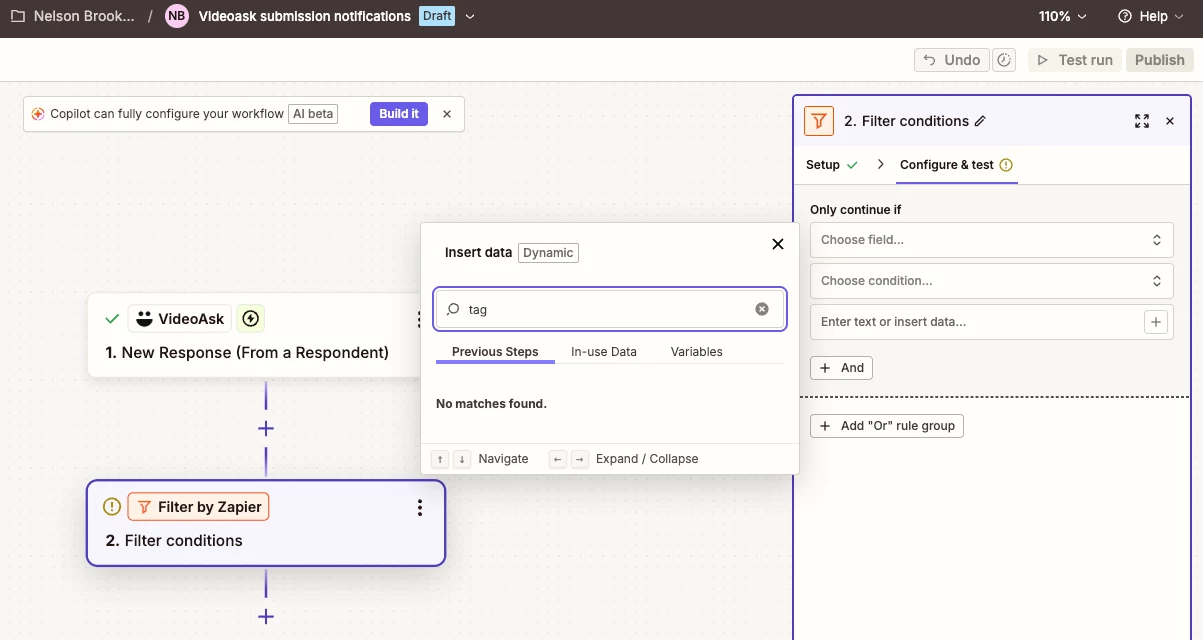The width and height of the screenshot is (1203, 640).
Task: Click the Draft status badge
Action: 436,16
